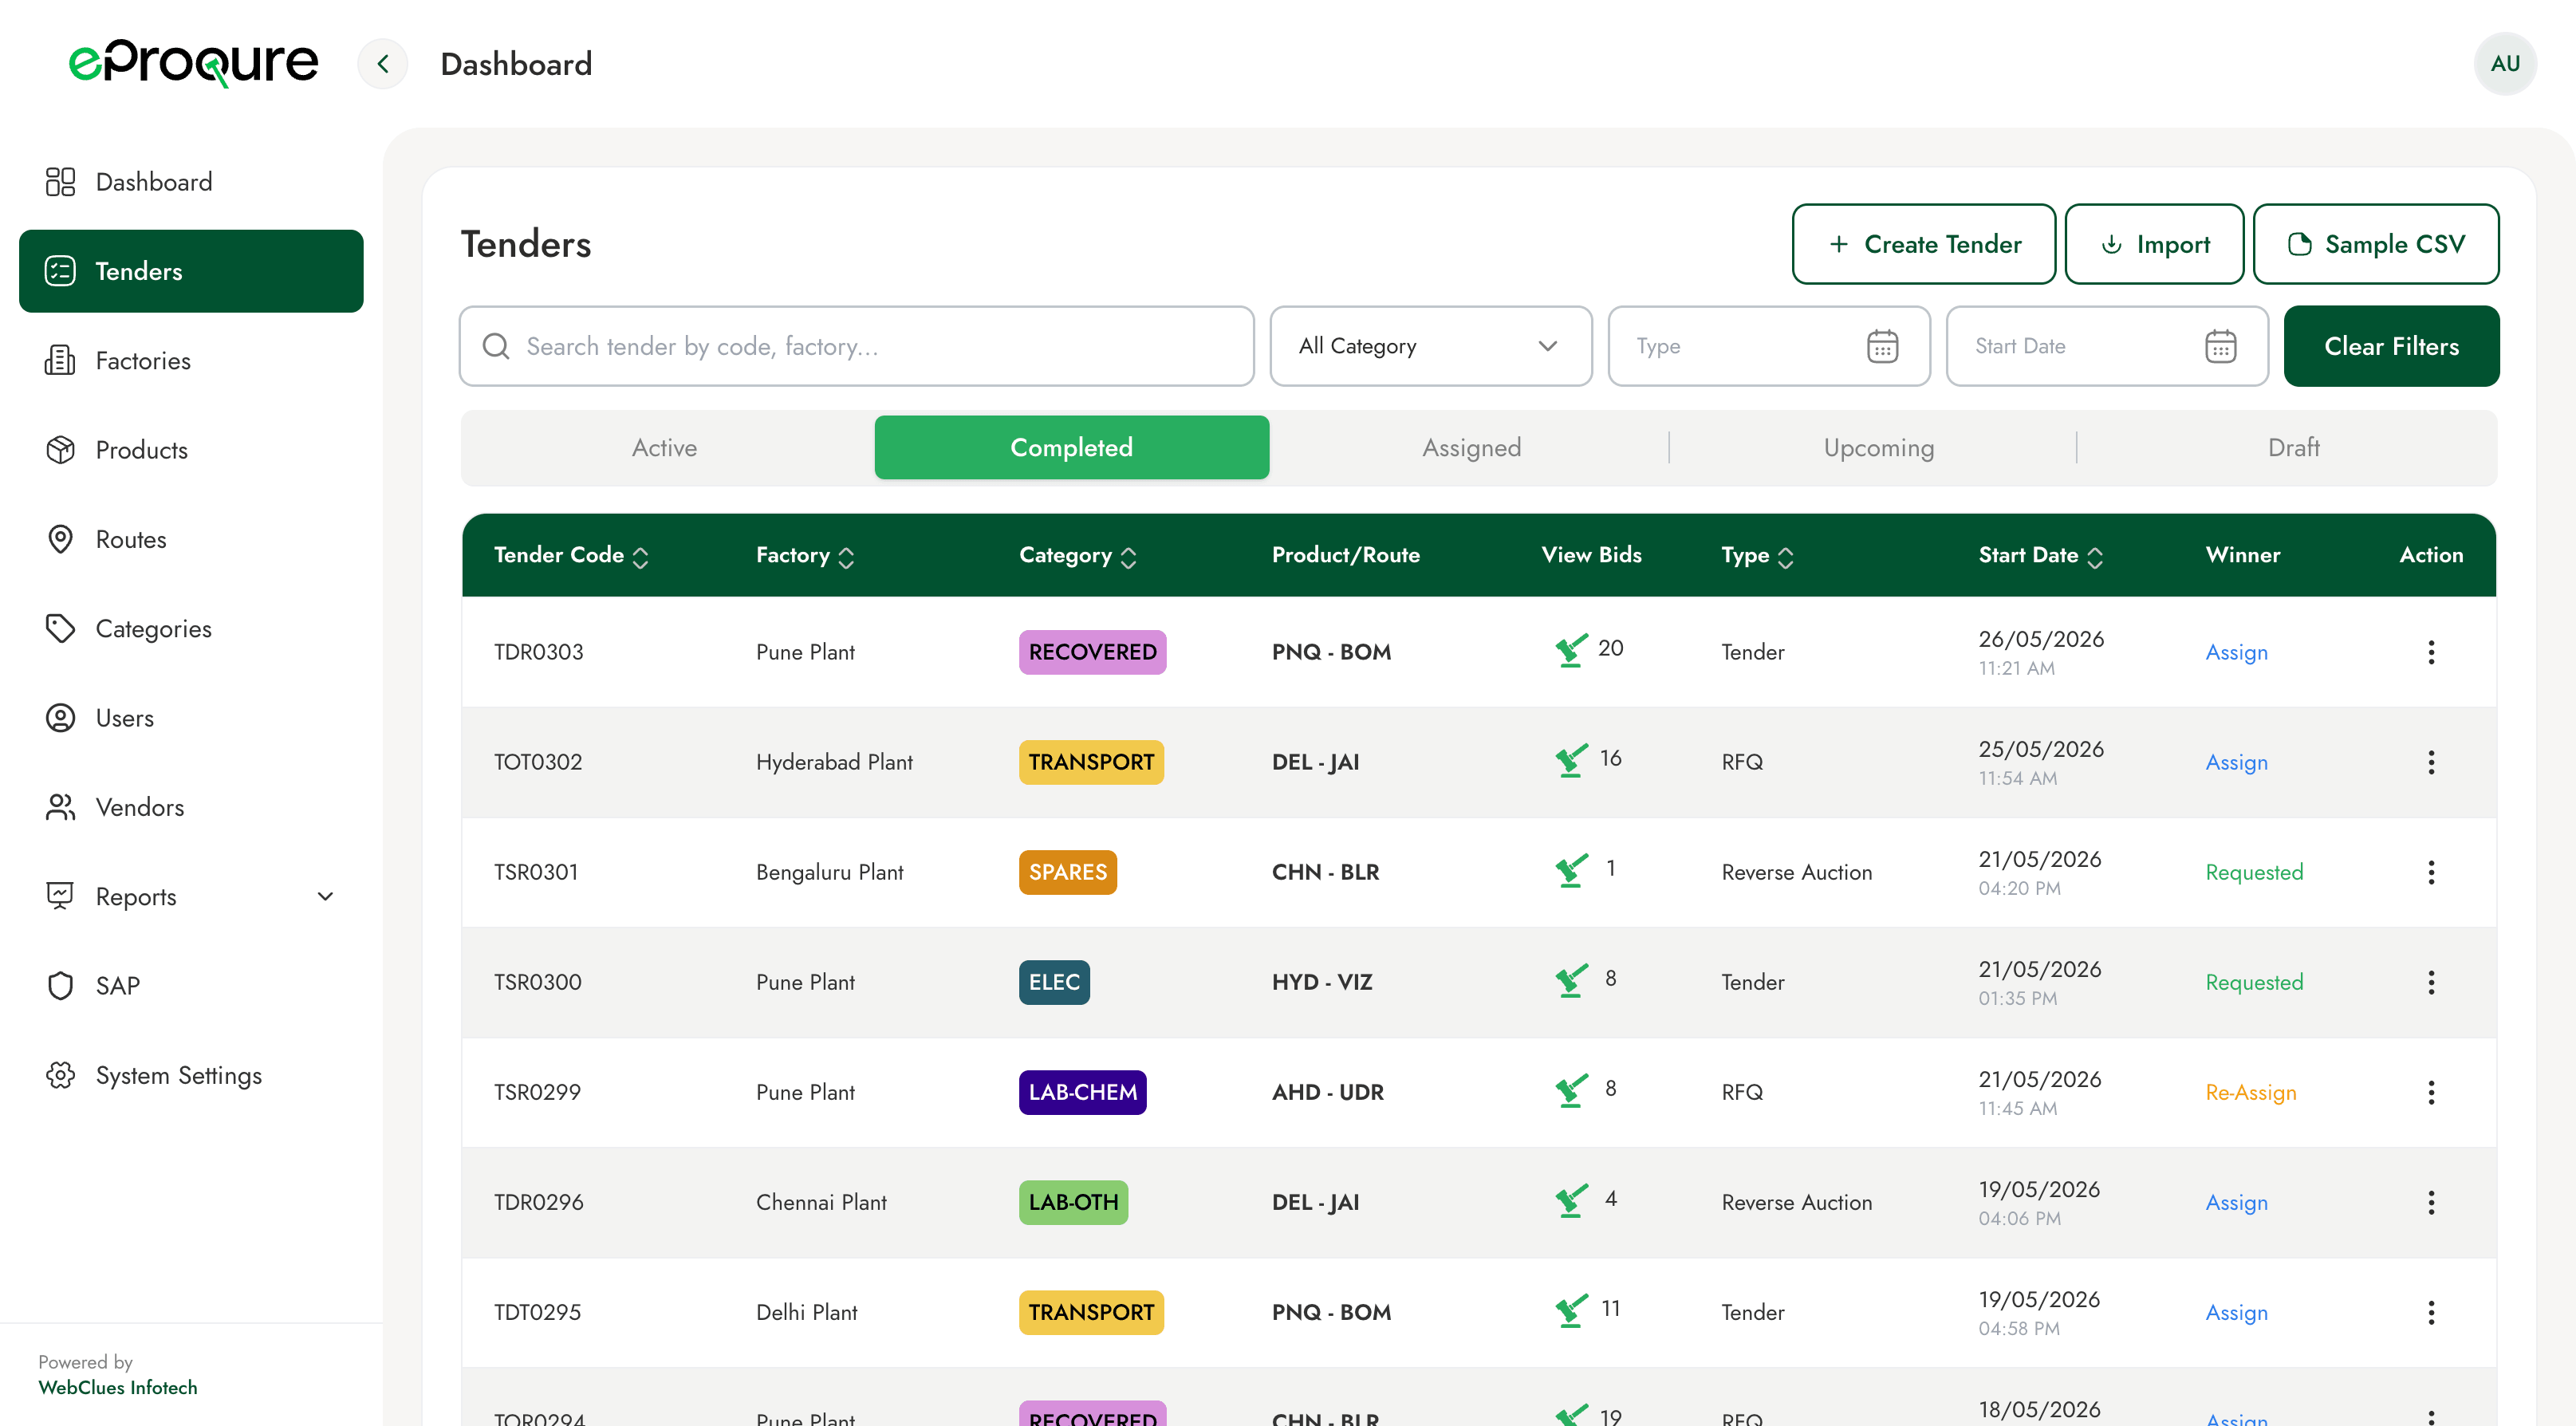Click the eProqure logo
2576x1426 pixels.
193,63
